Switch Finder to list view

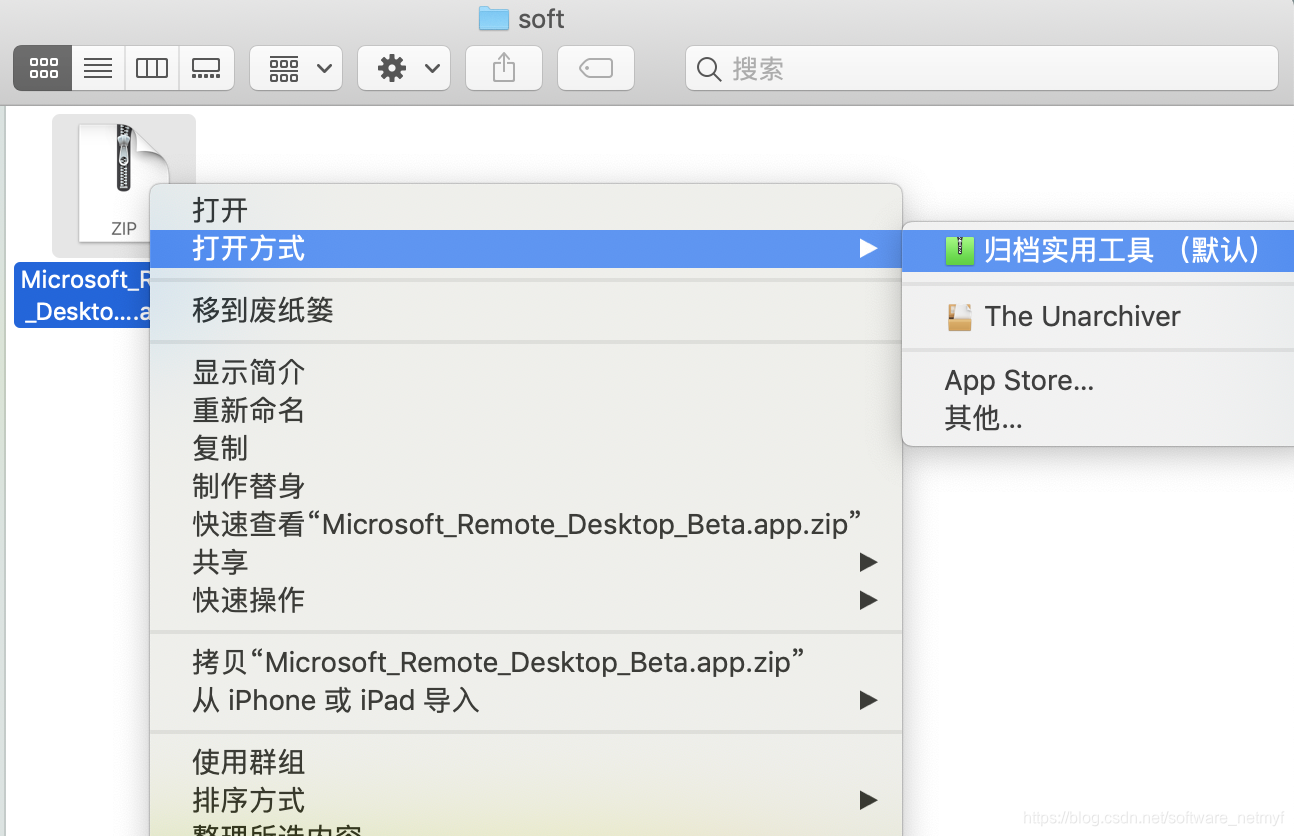coord(98,68)
